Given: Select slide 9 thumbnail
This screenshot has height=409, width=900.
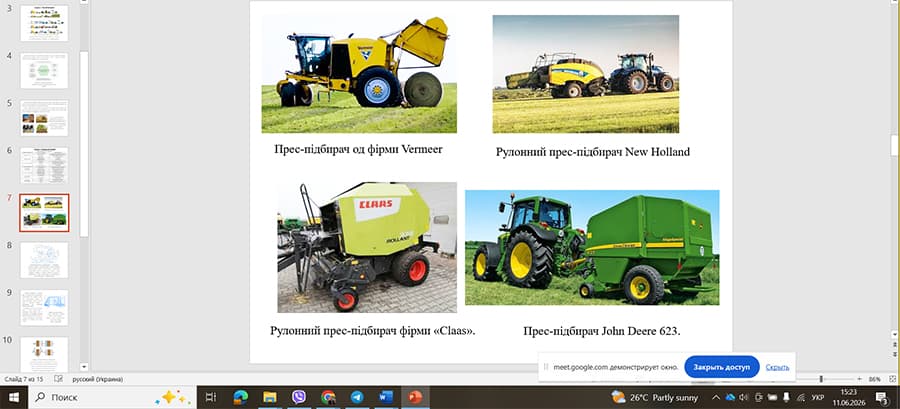Looking at the screenshot, I should coord(44,307).
